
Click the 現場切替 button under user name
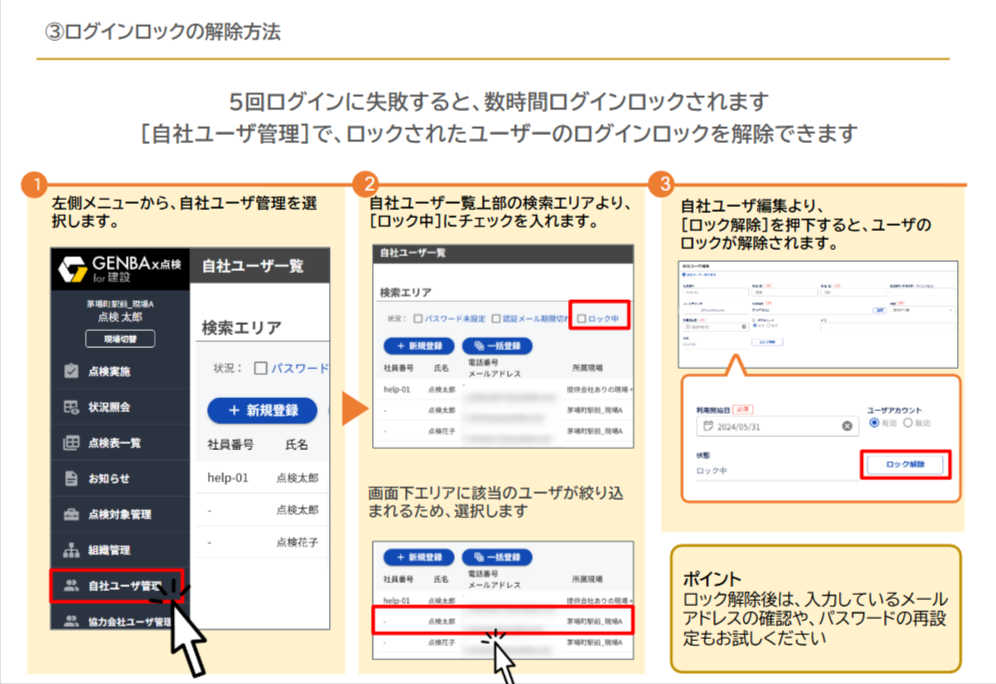point(119,339)
